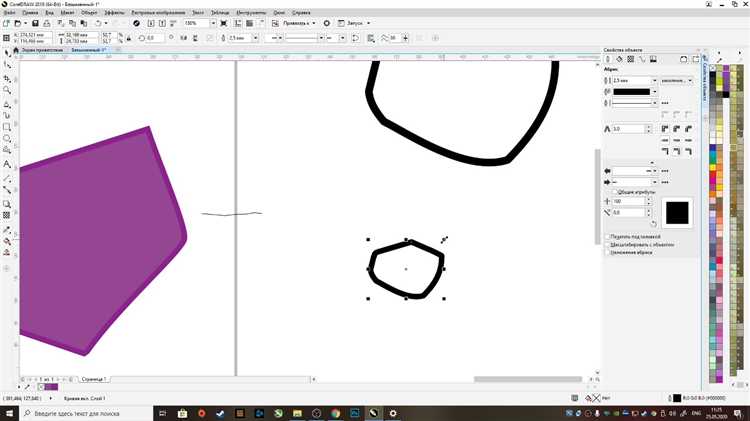The image size is (750, 421).
Task: Click the Copy icon in toolbar
Action: tap(72, 23)
